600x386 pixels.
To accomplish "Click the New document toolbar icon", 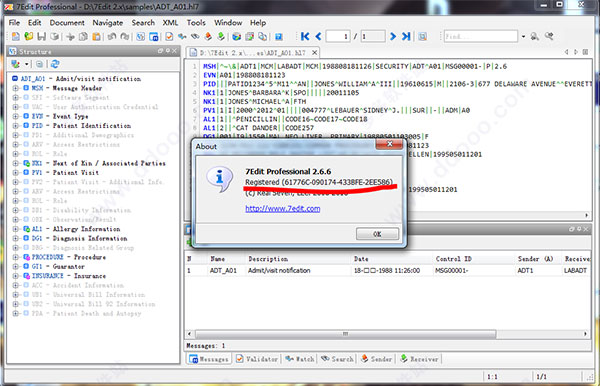I will point(16,36).
